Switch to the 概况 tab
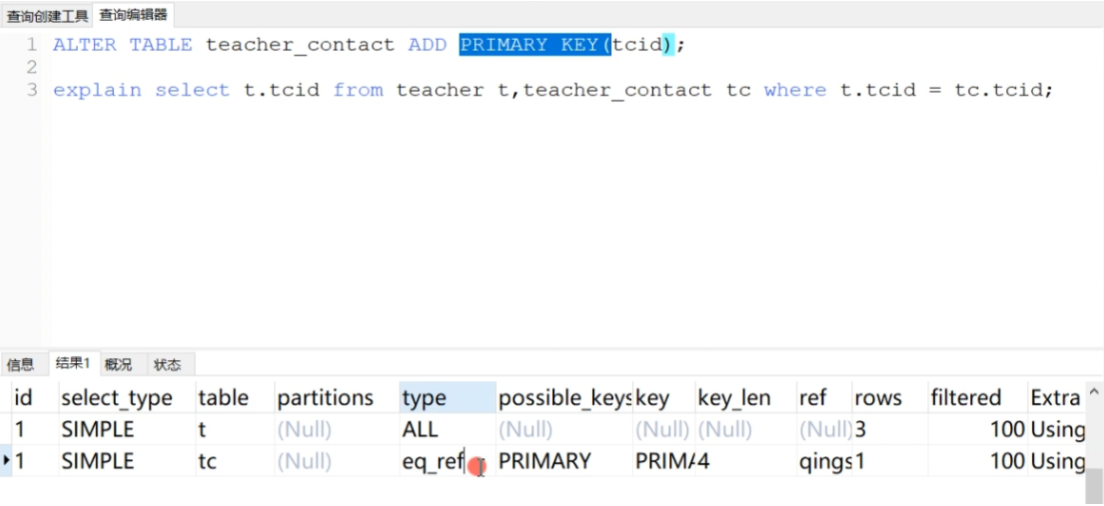The image size is (1104, 506). tap(118, 365)
